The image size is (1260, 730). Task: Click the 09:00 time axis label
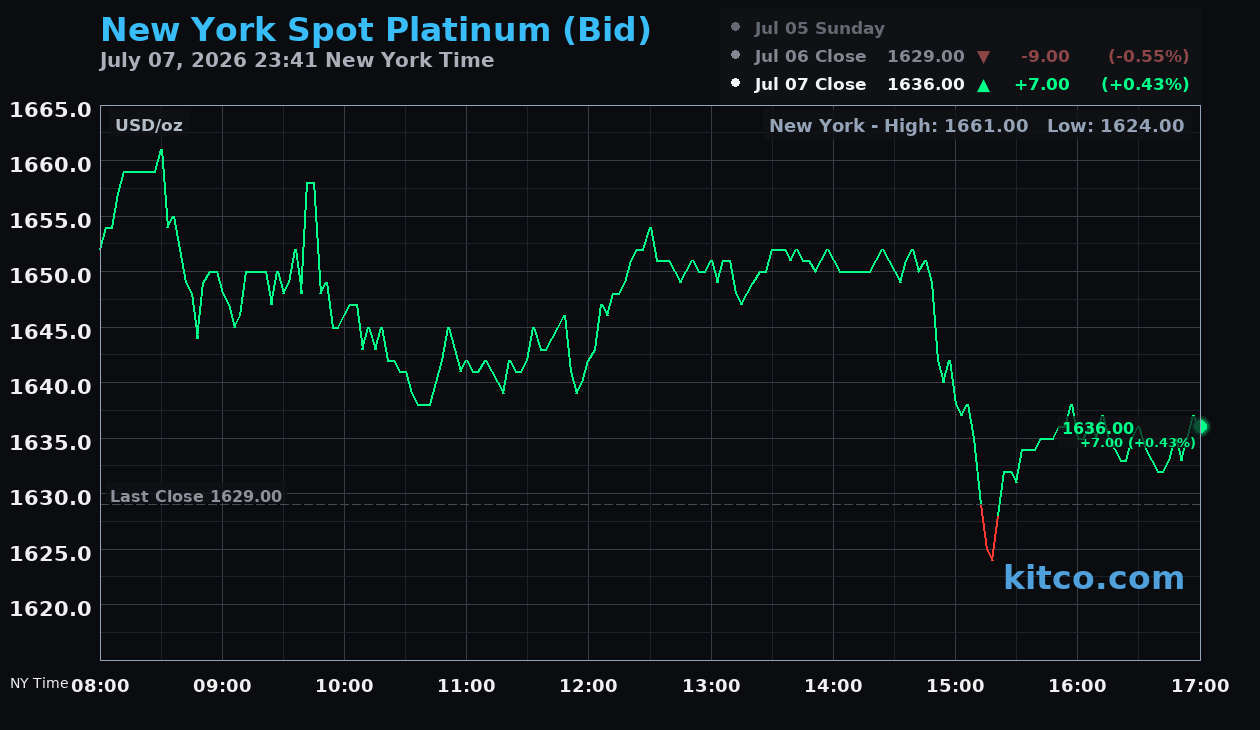(x=222, y=686)
